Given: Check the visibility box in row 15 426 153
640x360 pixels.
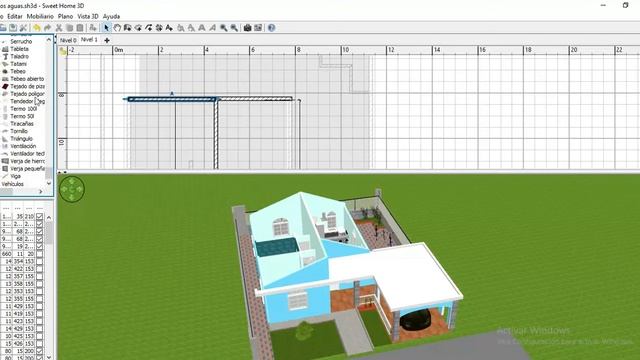Looking at the screenshot, I should pos(40,344).
